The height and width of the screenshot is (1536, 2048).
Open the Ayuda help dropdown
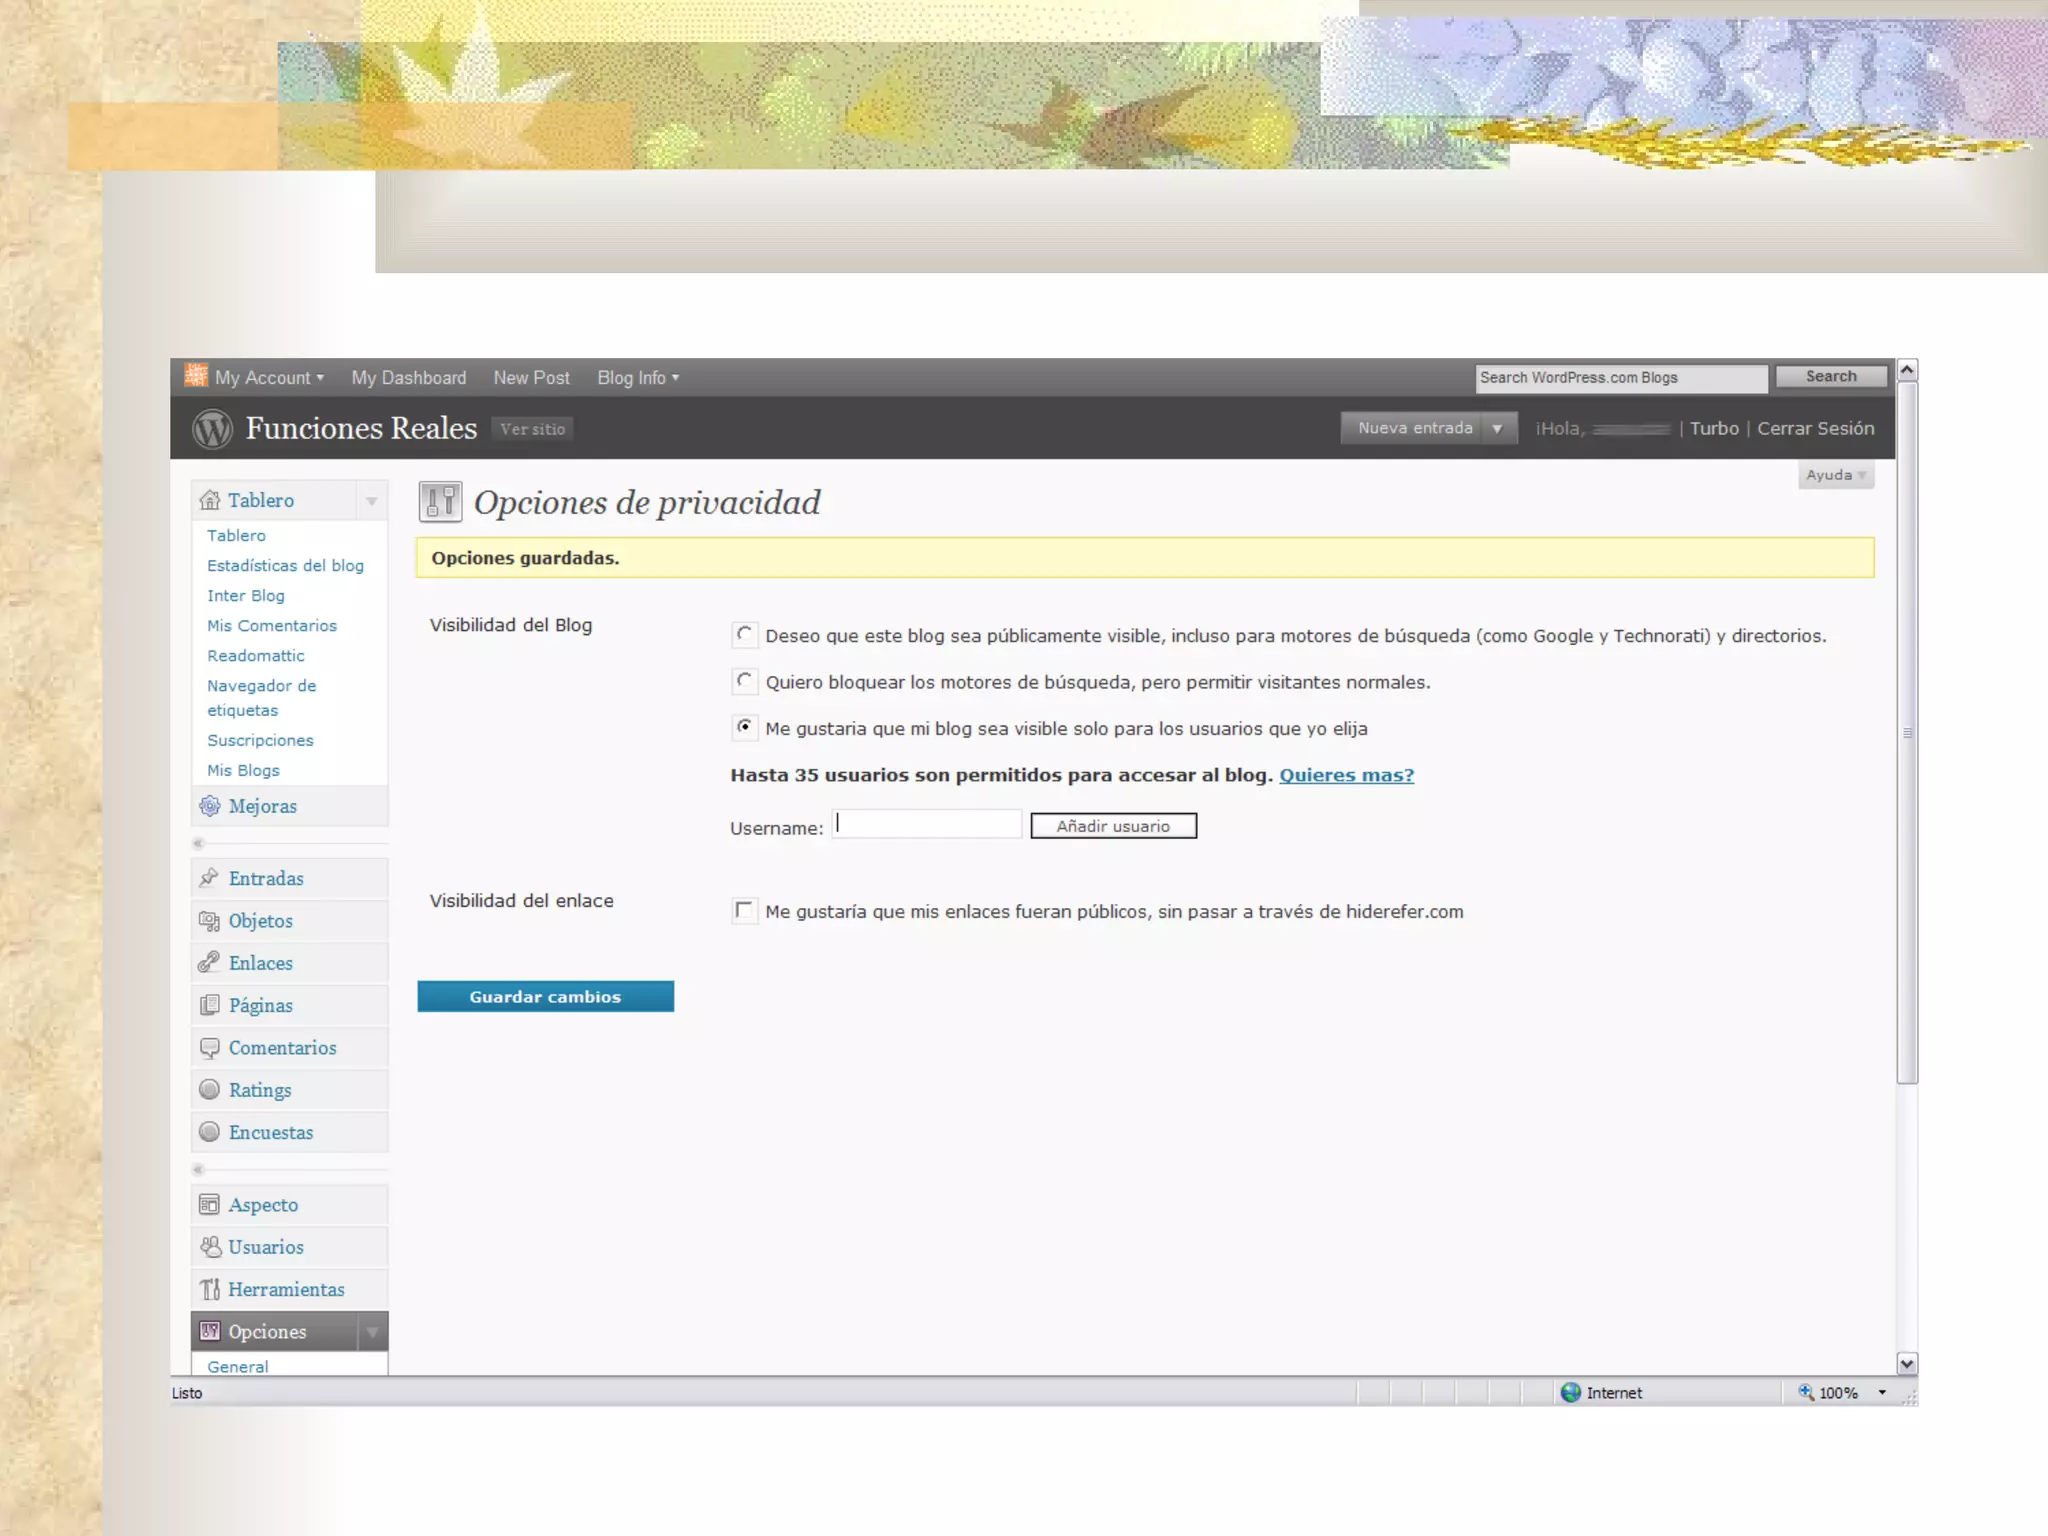click(1835, 475)
